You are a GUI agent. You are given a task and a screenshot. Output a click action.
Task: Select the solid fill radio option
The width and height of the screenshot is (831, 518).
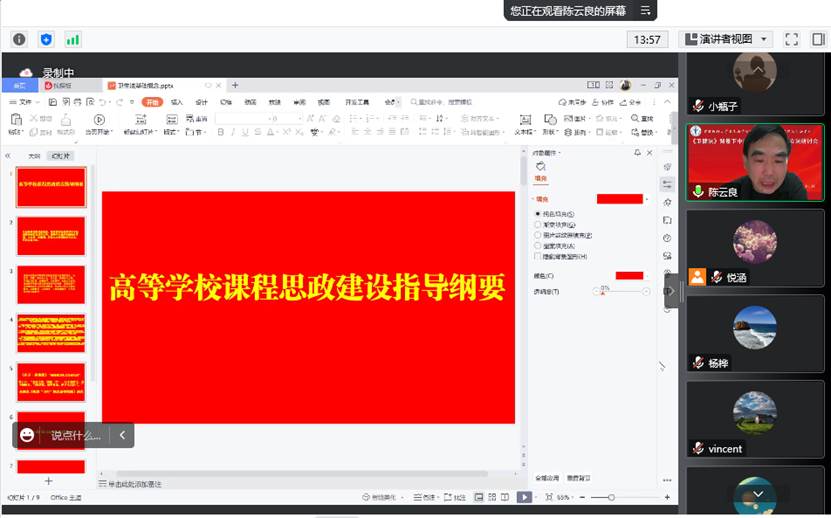pos(538,214)
